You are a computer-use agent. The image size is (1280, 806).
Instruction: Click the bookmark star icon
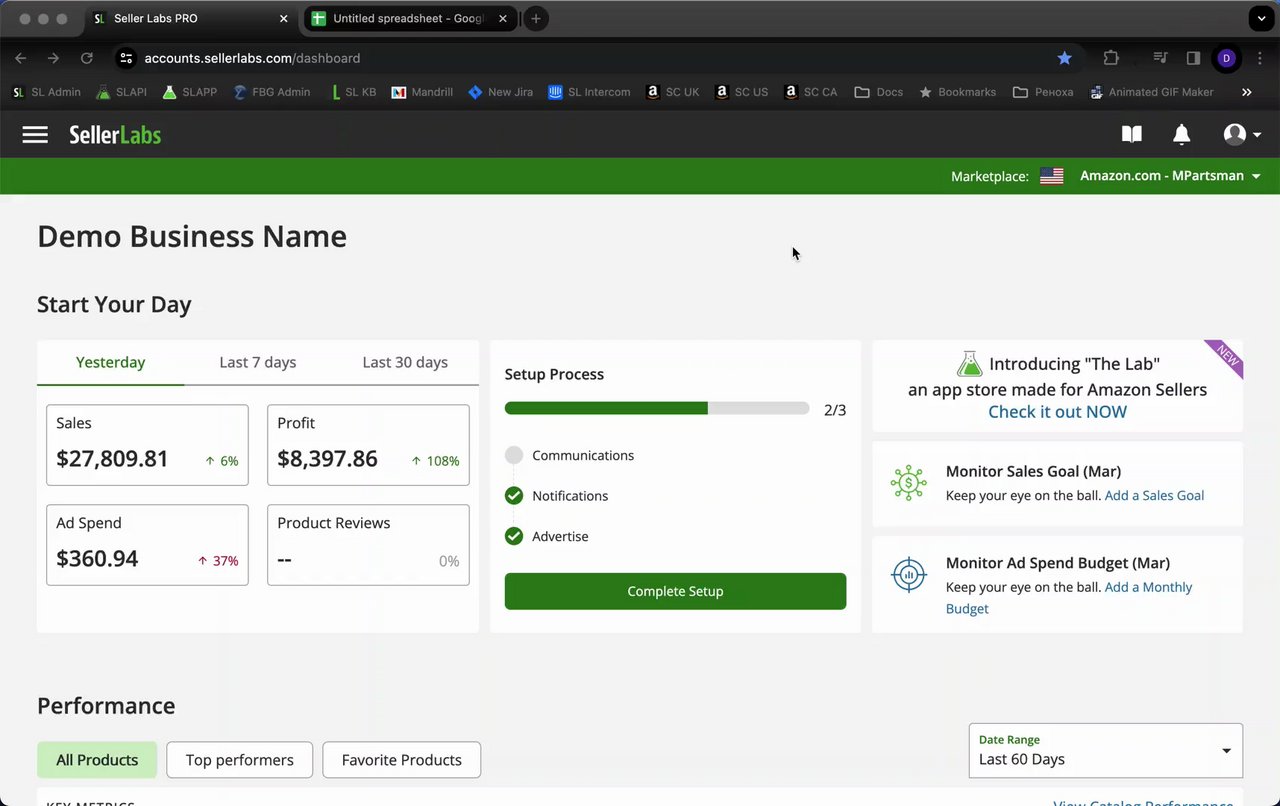[x=1065, y=58]
